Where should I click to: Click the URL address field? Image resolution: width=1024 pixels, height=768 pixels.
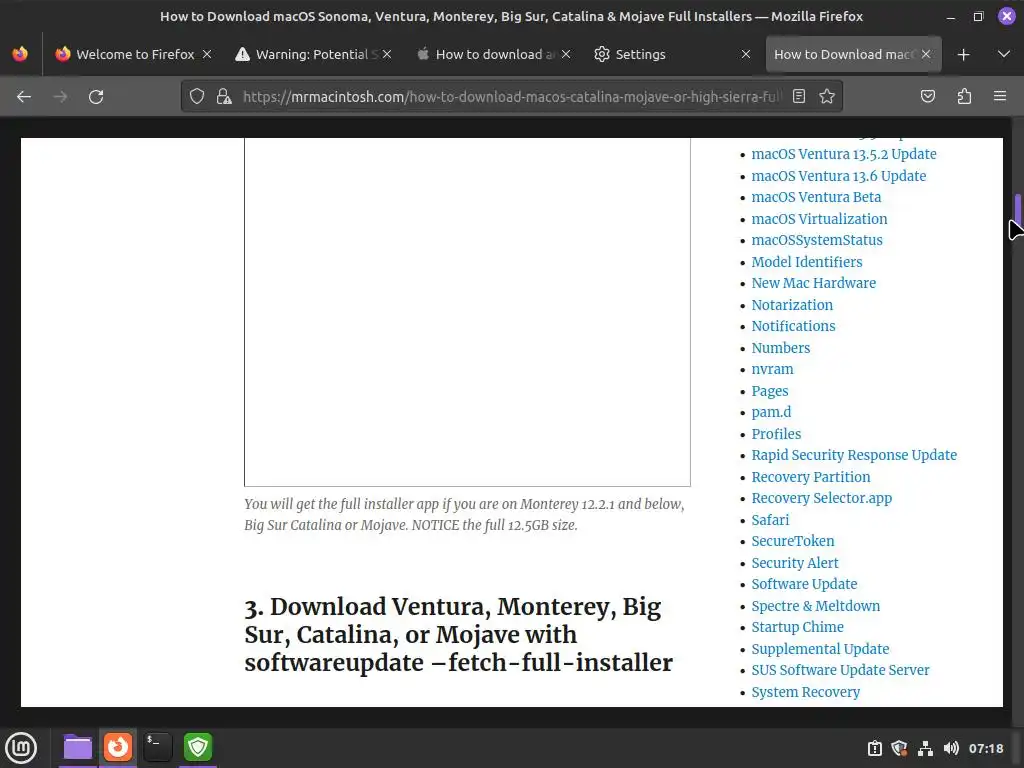(511, 97)
